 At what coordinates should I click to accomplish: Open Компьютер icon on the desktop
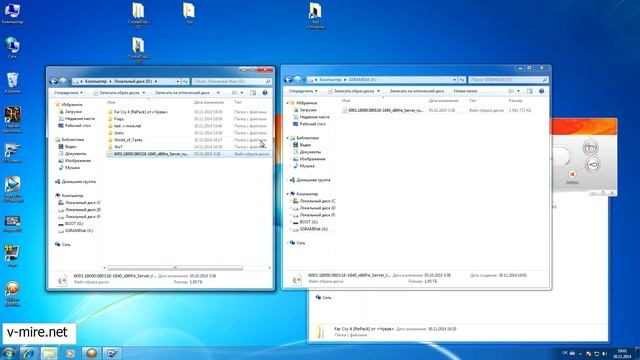point(12,13)
